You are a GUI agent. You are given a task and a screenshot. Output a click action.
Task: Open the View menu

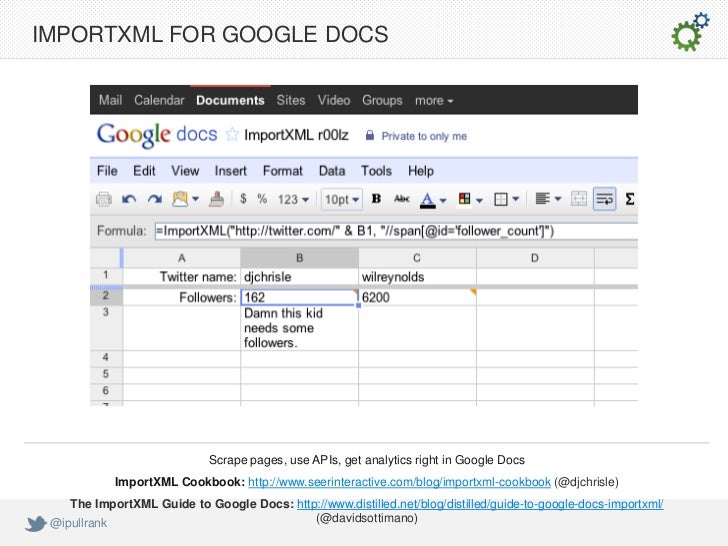tap(185, 171)
